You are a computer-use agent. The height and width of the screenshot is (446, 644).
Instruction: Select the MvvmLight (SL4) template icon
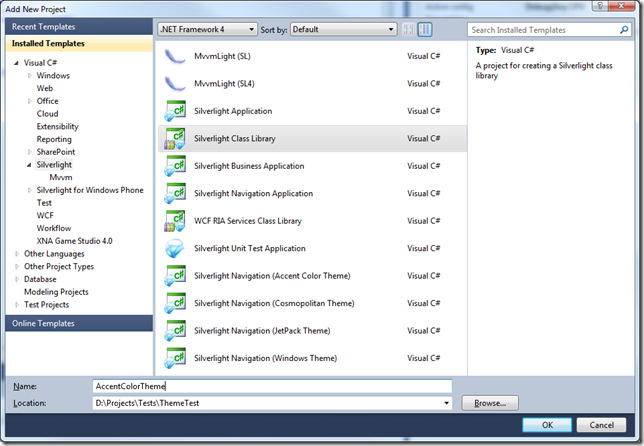pyautogui.click(x=175, y=83)
